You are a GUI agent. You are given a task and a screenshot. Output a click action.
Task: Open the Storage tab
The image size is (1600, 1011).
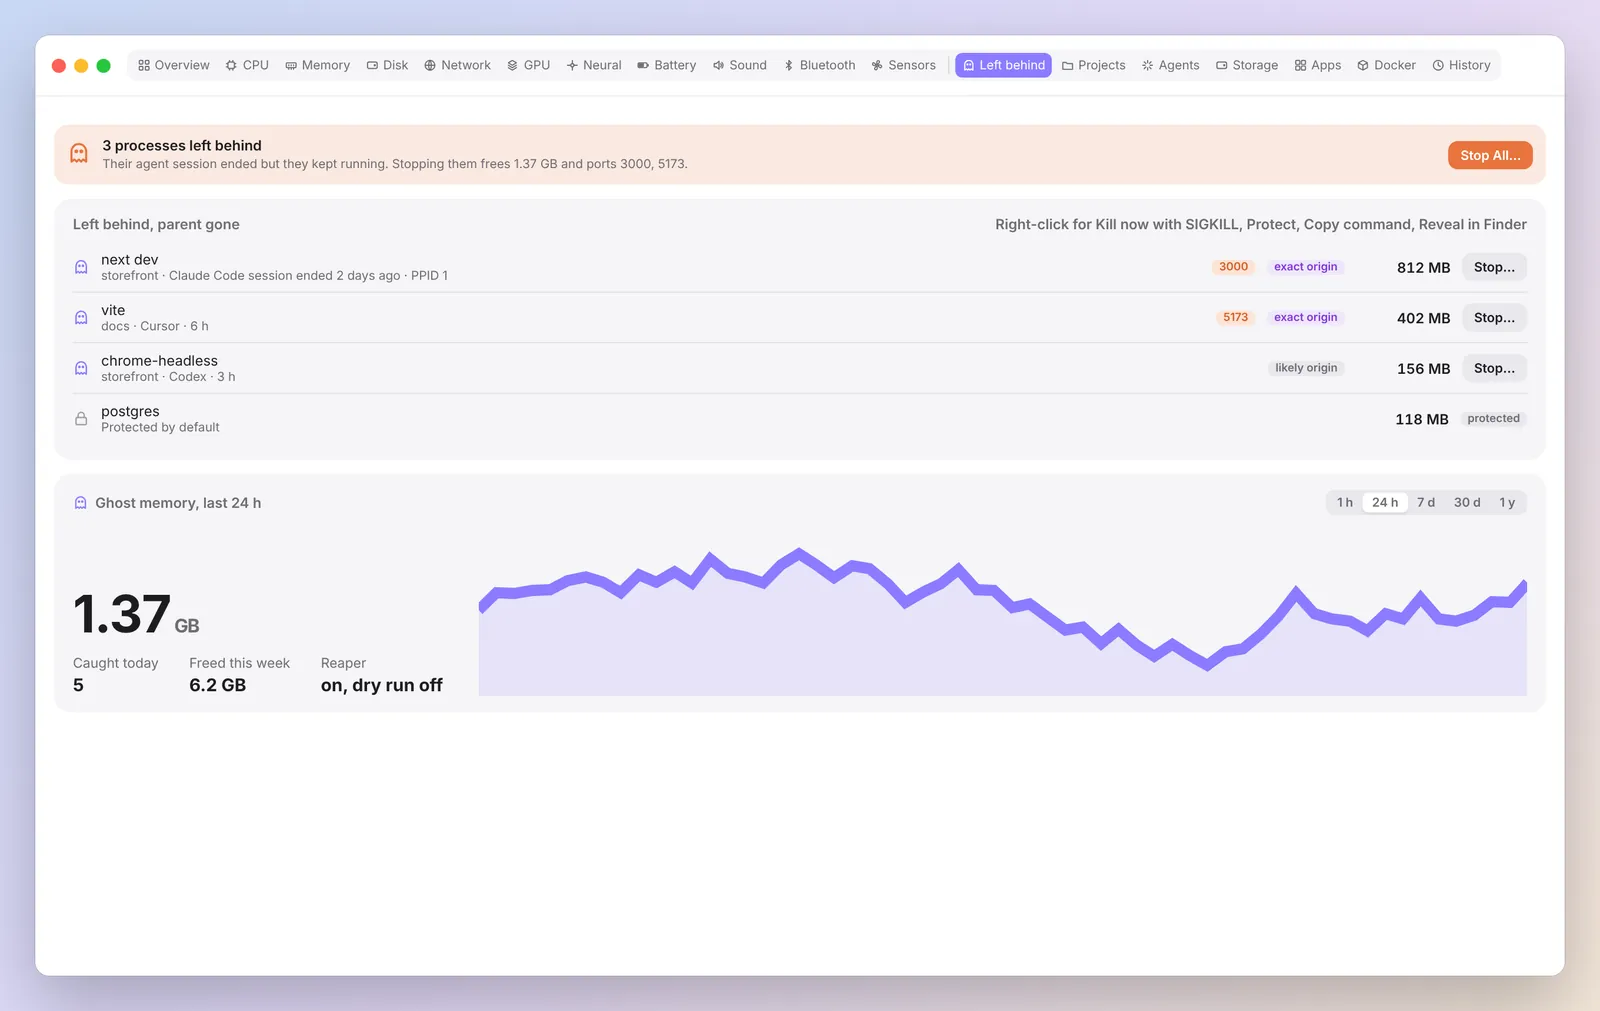(1247, 65)
